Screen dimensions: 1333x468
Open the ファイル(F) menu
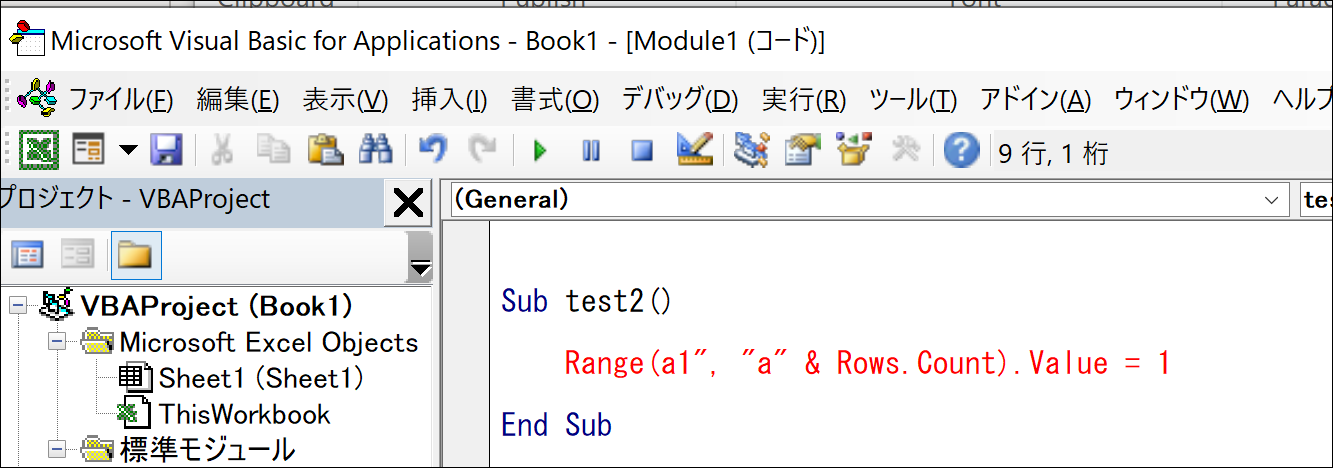pos(120,99)
